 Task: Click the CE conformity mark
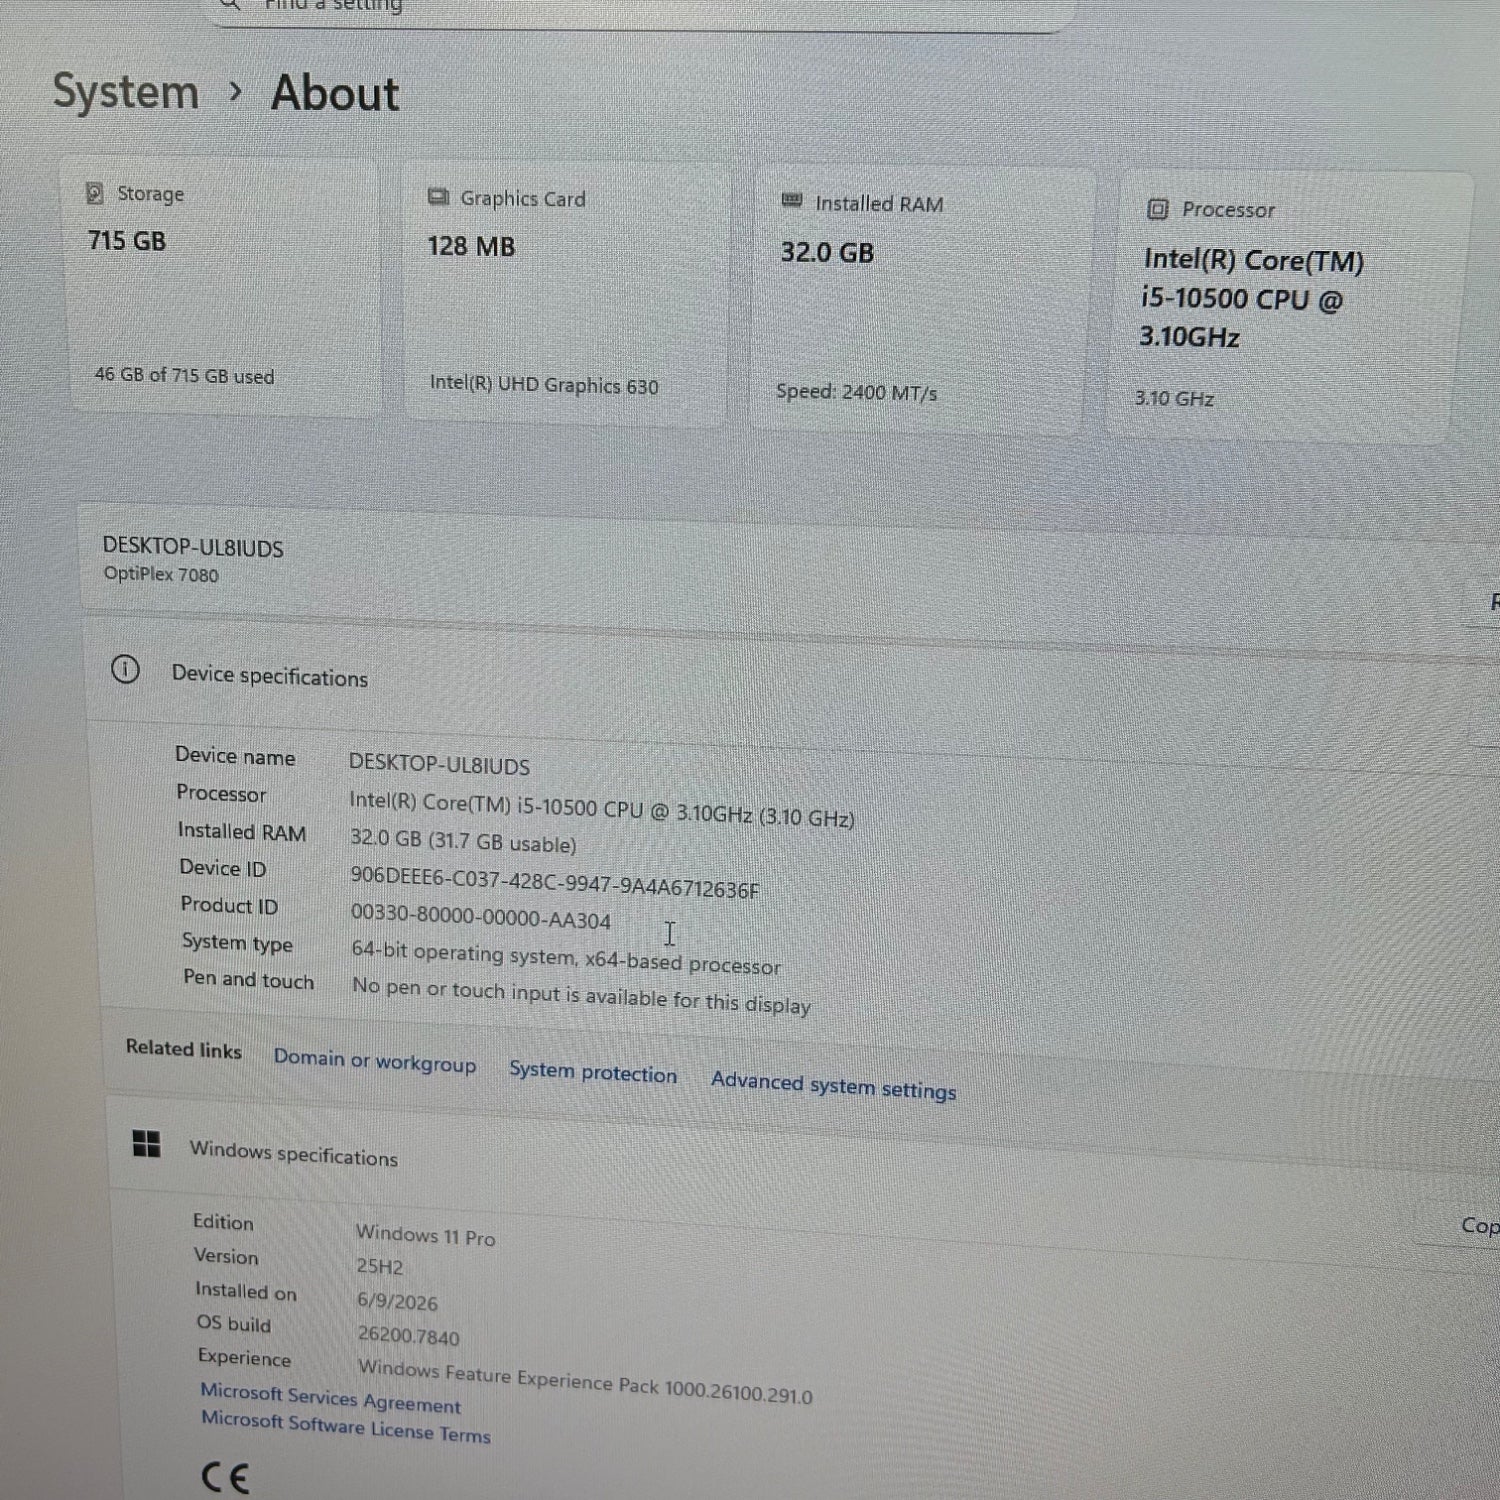pyautogui.click(x=225, y=1476)
